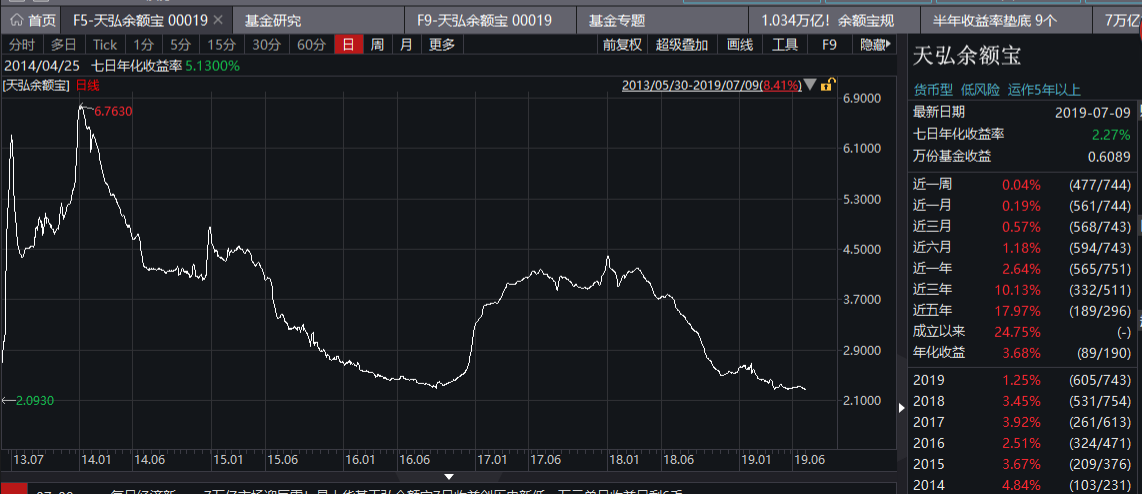The width and height of the screenshot is (1142, 494).
Task: Click the 低风险 tag
Action: coord(980,90)
